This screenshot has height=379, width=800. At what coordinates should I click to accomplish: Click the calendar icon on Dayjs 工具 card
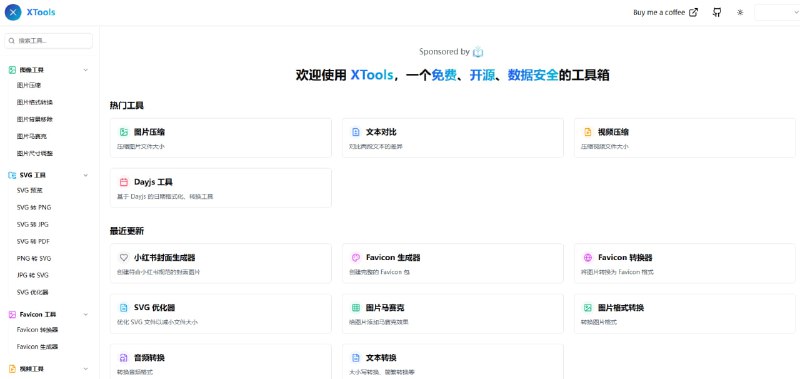tap(123, 182)
